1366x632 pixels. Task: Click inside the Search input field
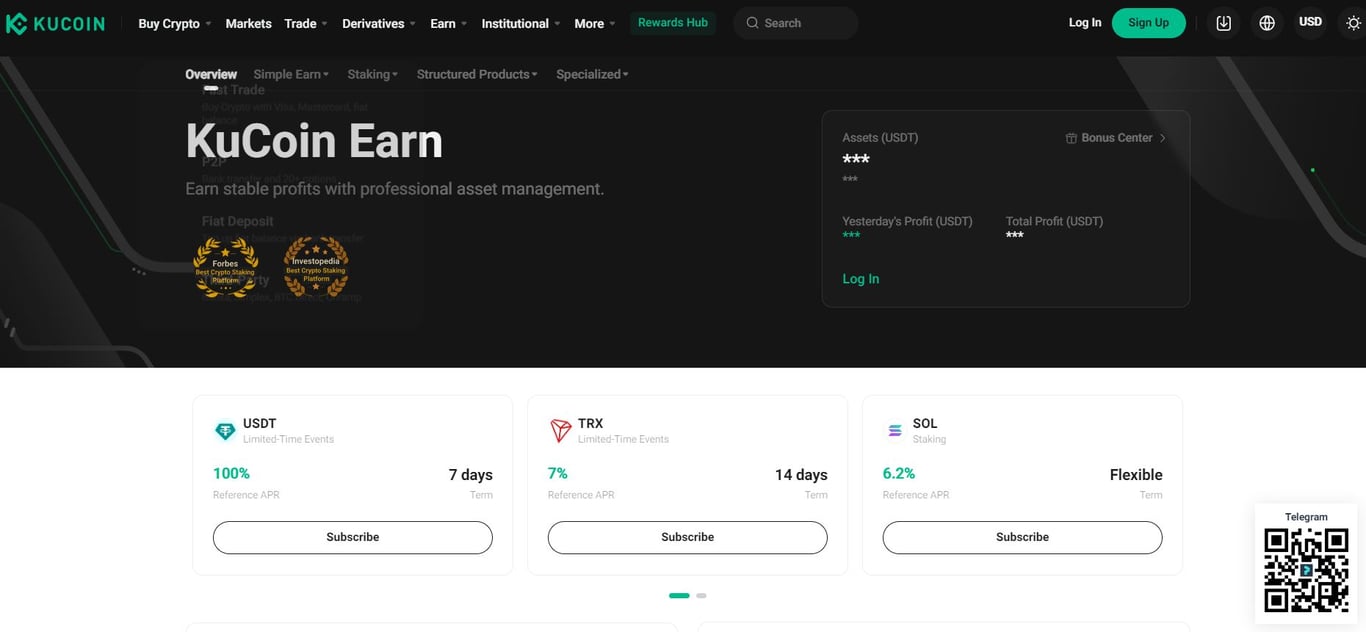pyautogui.click(x=795, y=22)
